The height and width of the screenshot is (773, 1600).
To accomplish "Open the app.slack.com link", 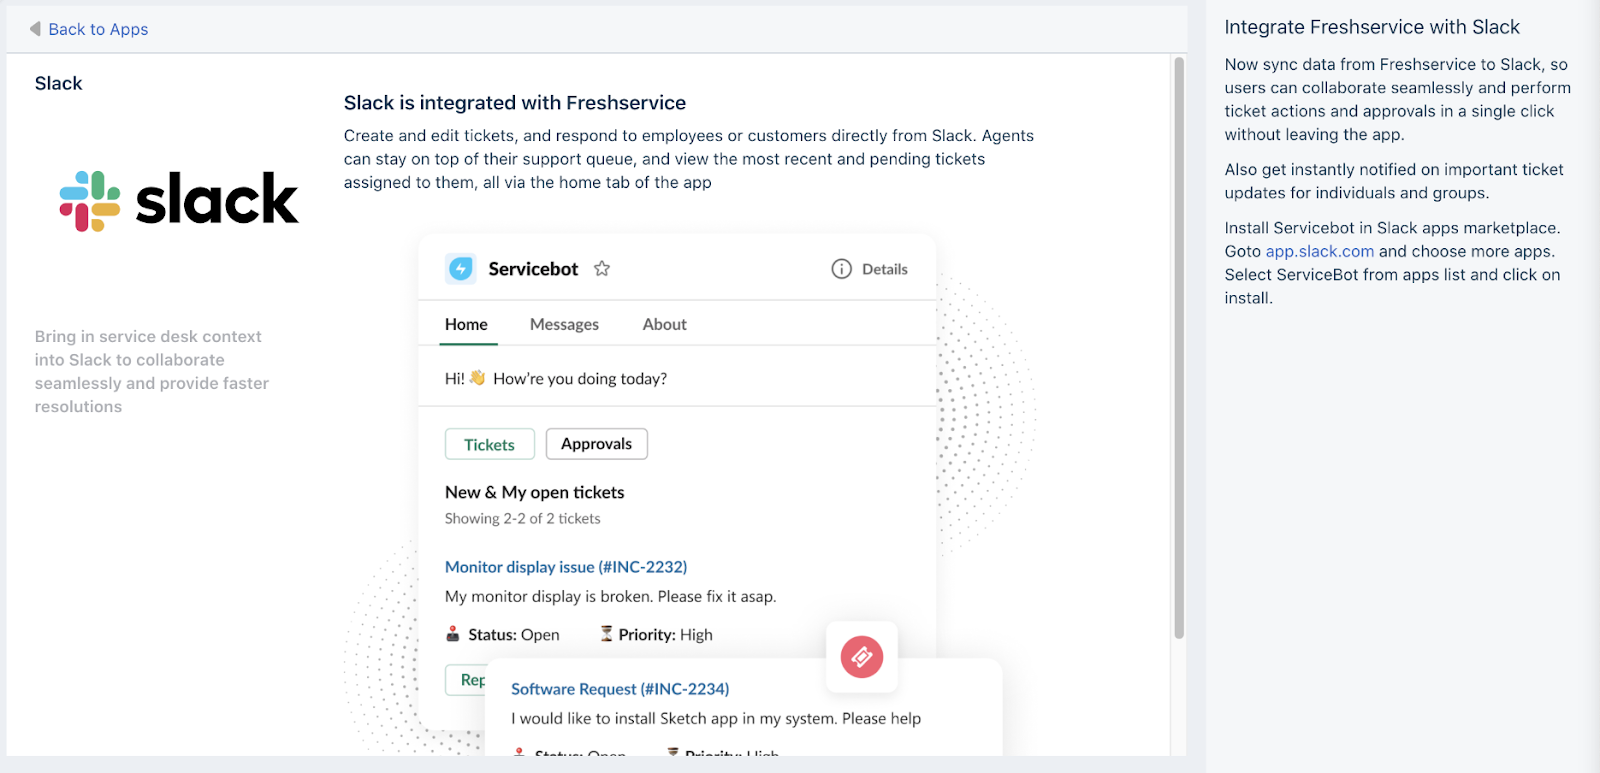I will tap(1320, 252).
